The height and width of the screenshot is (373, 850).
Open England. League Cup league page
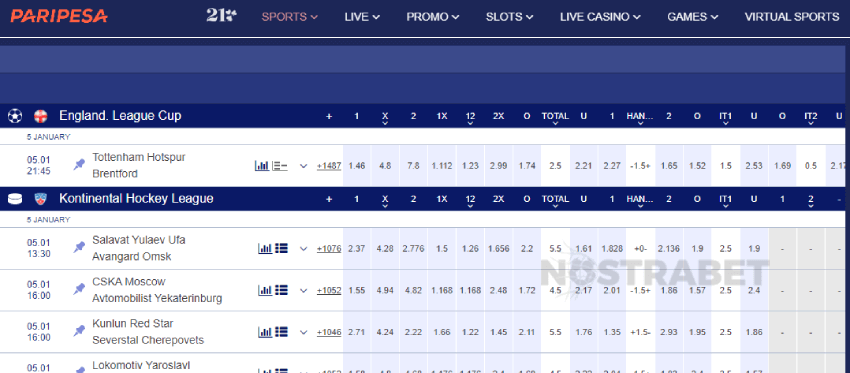click(x=120, y=115)
